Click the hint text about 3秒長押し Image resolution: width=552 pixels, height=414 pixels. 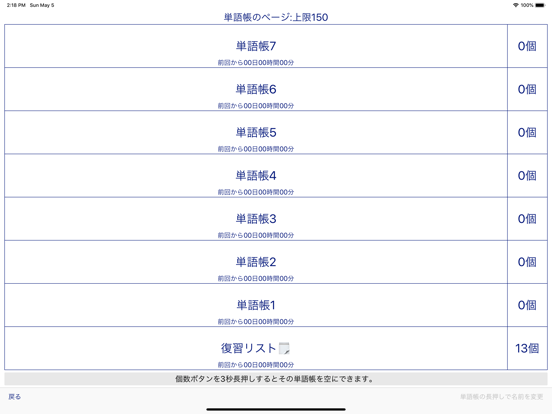click(x=275, y=379)
